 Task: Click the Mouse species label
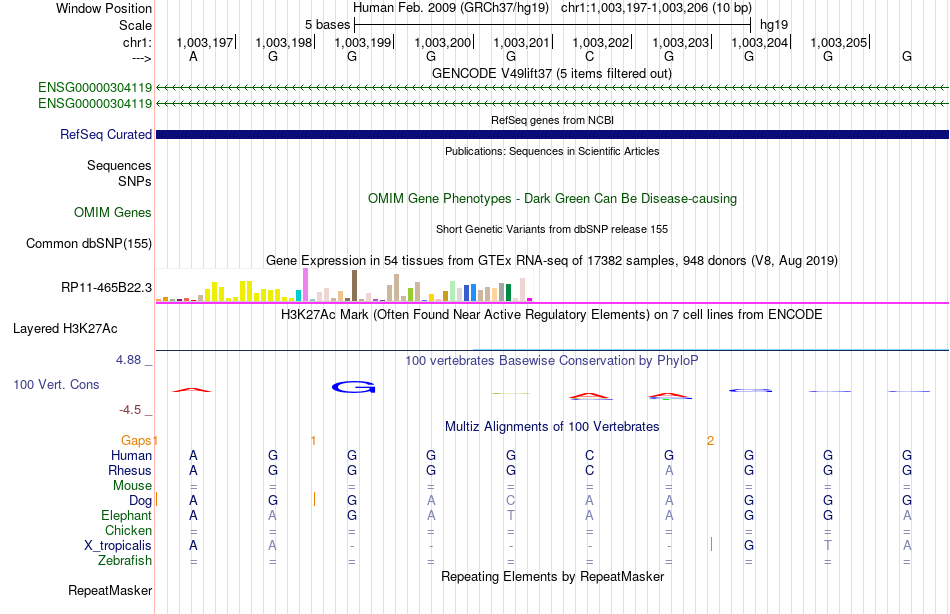click(x=132, y=486)
